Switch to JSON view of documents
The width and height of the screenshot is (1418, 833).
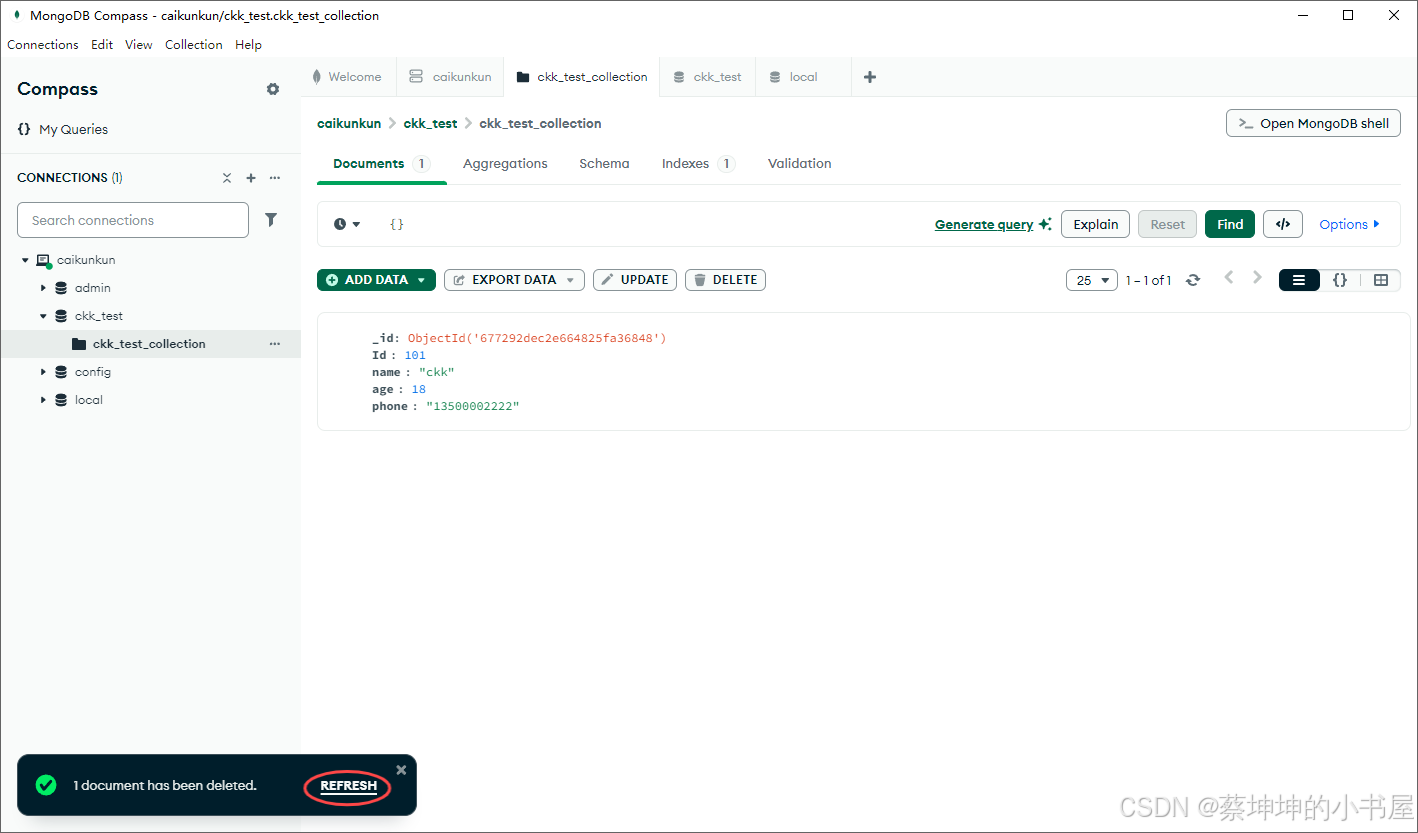click(1340, 280)
